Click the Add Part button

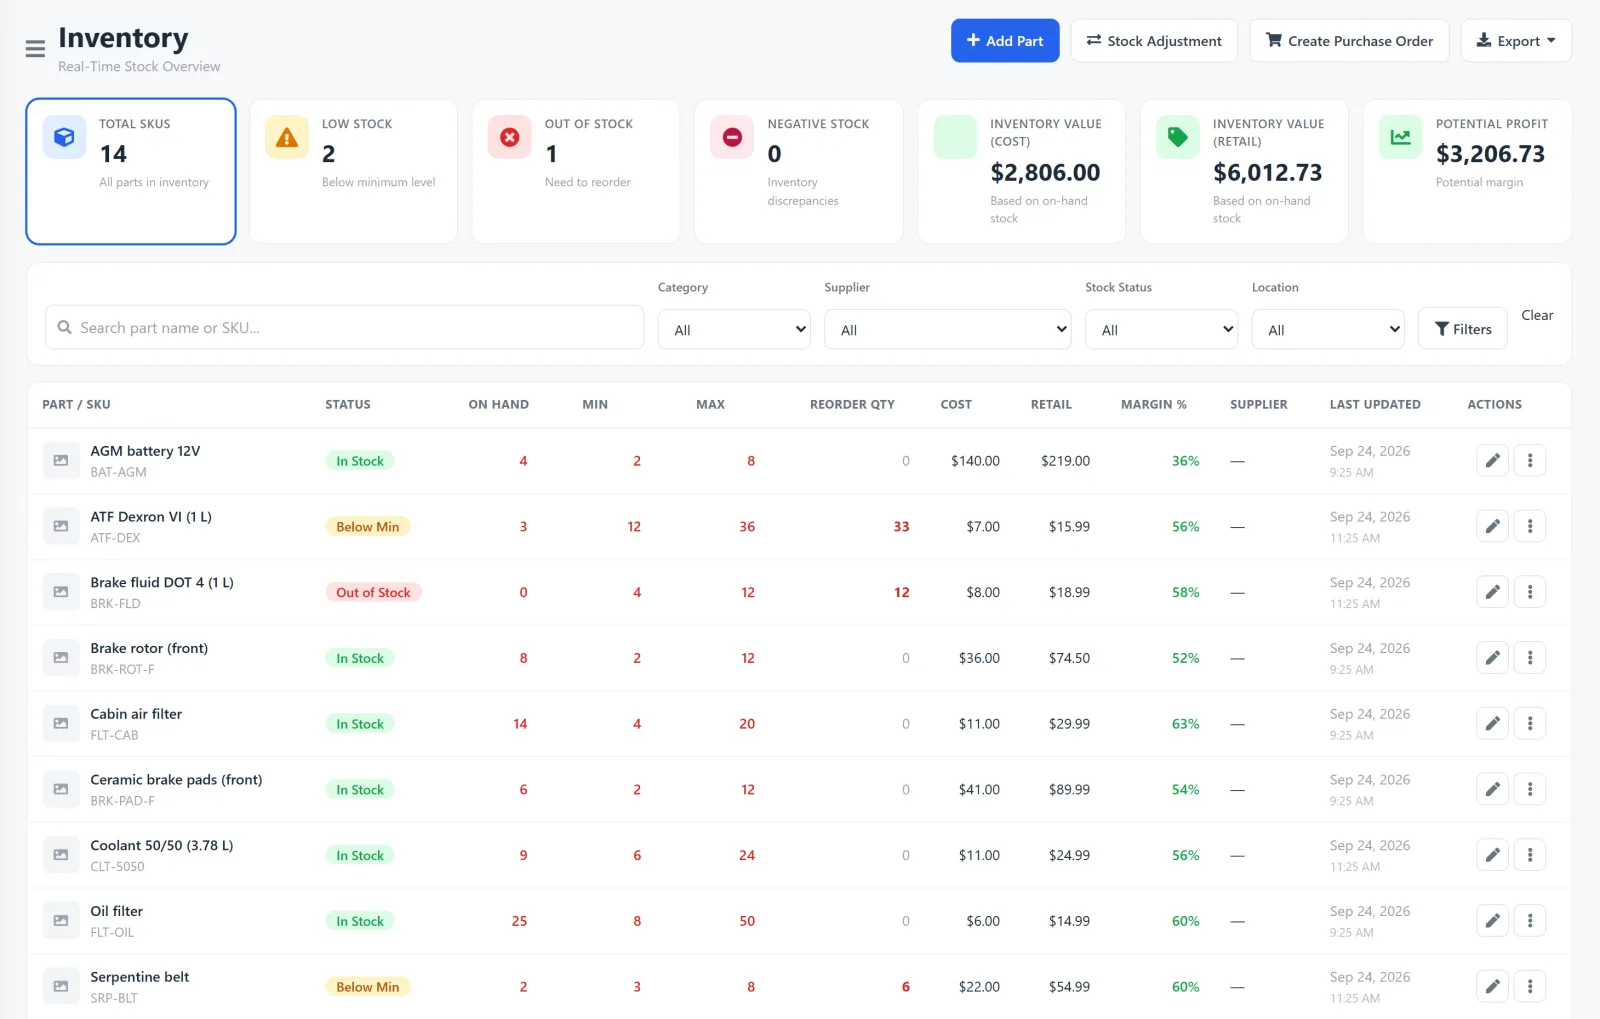[1005, 41]
